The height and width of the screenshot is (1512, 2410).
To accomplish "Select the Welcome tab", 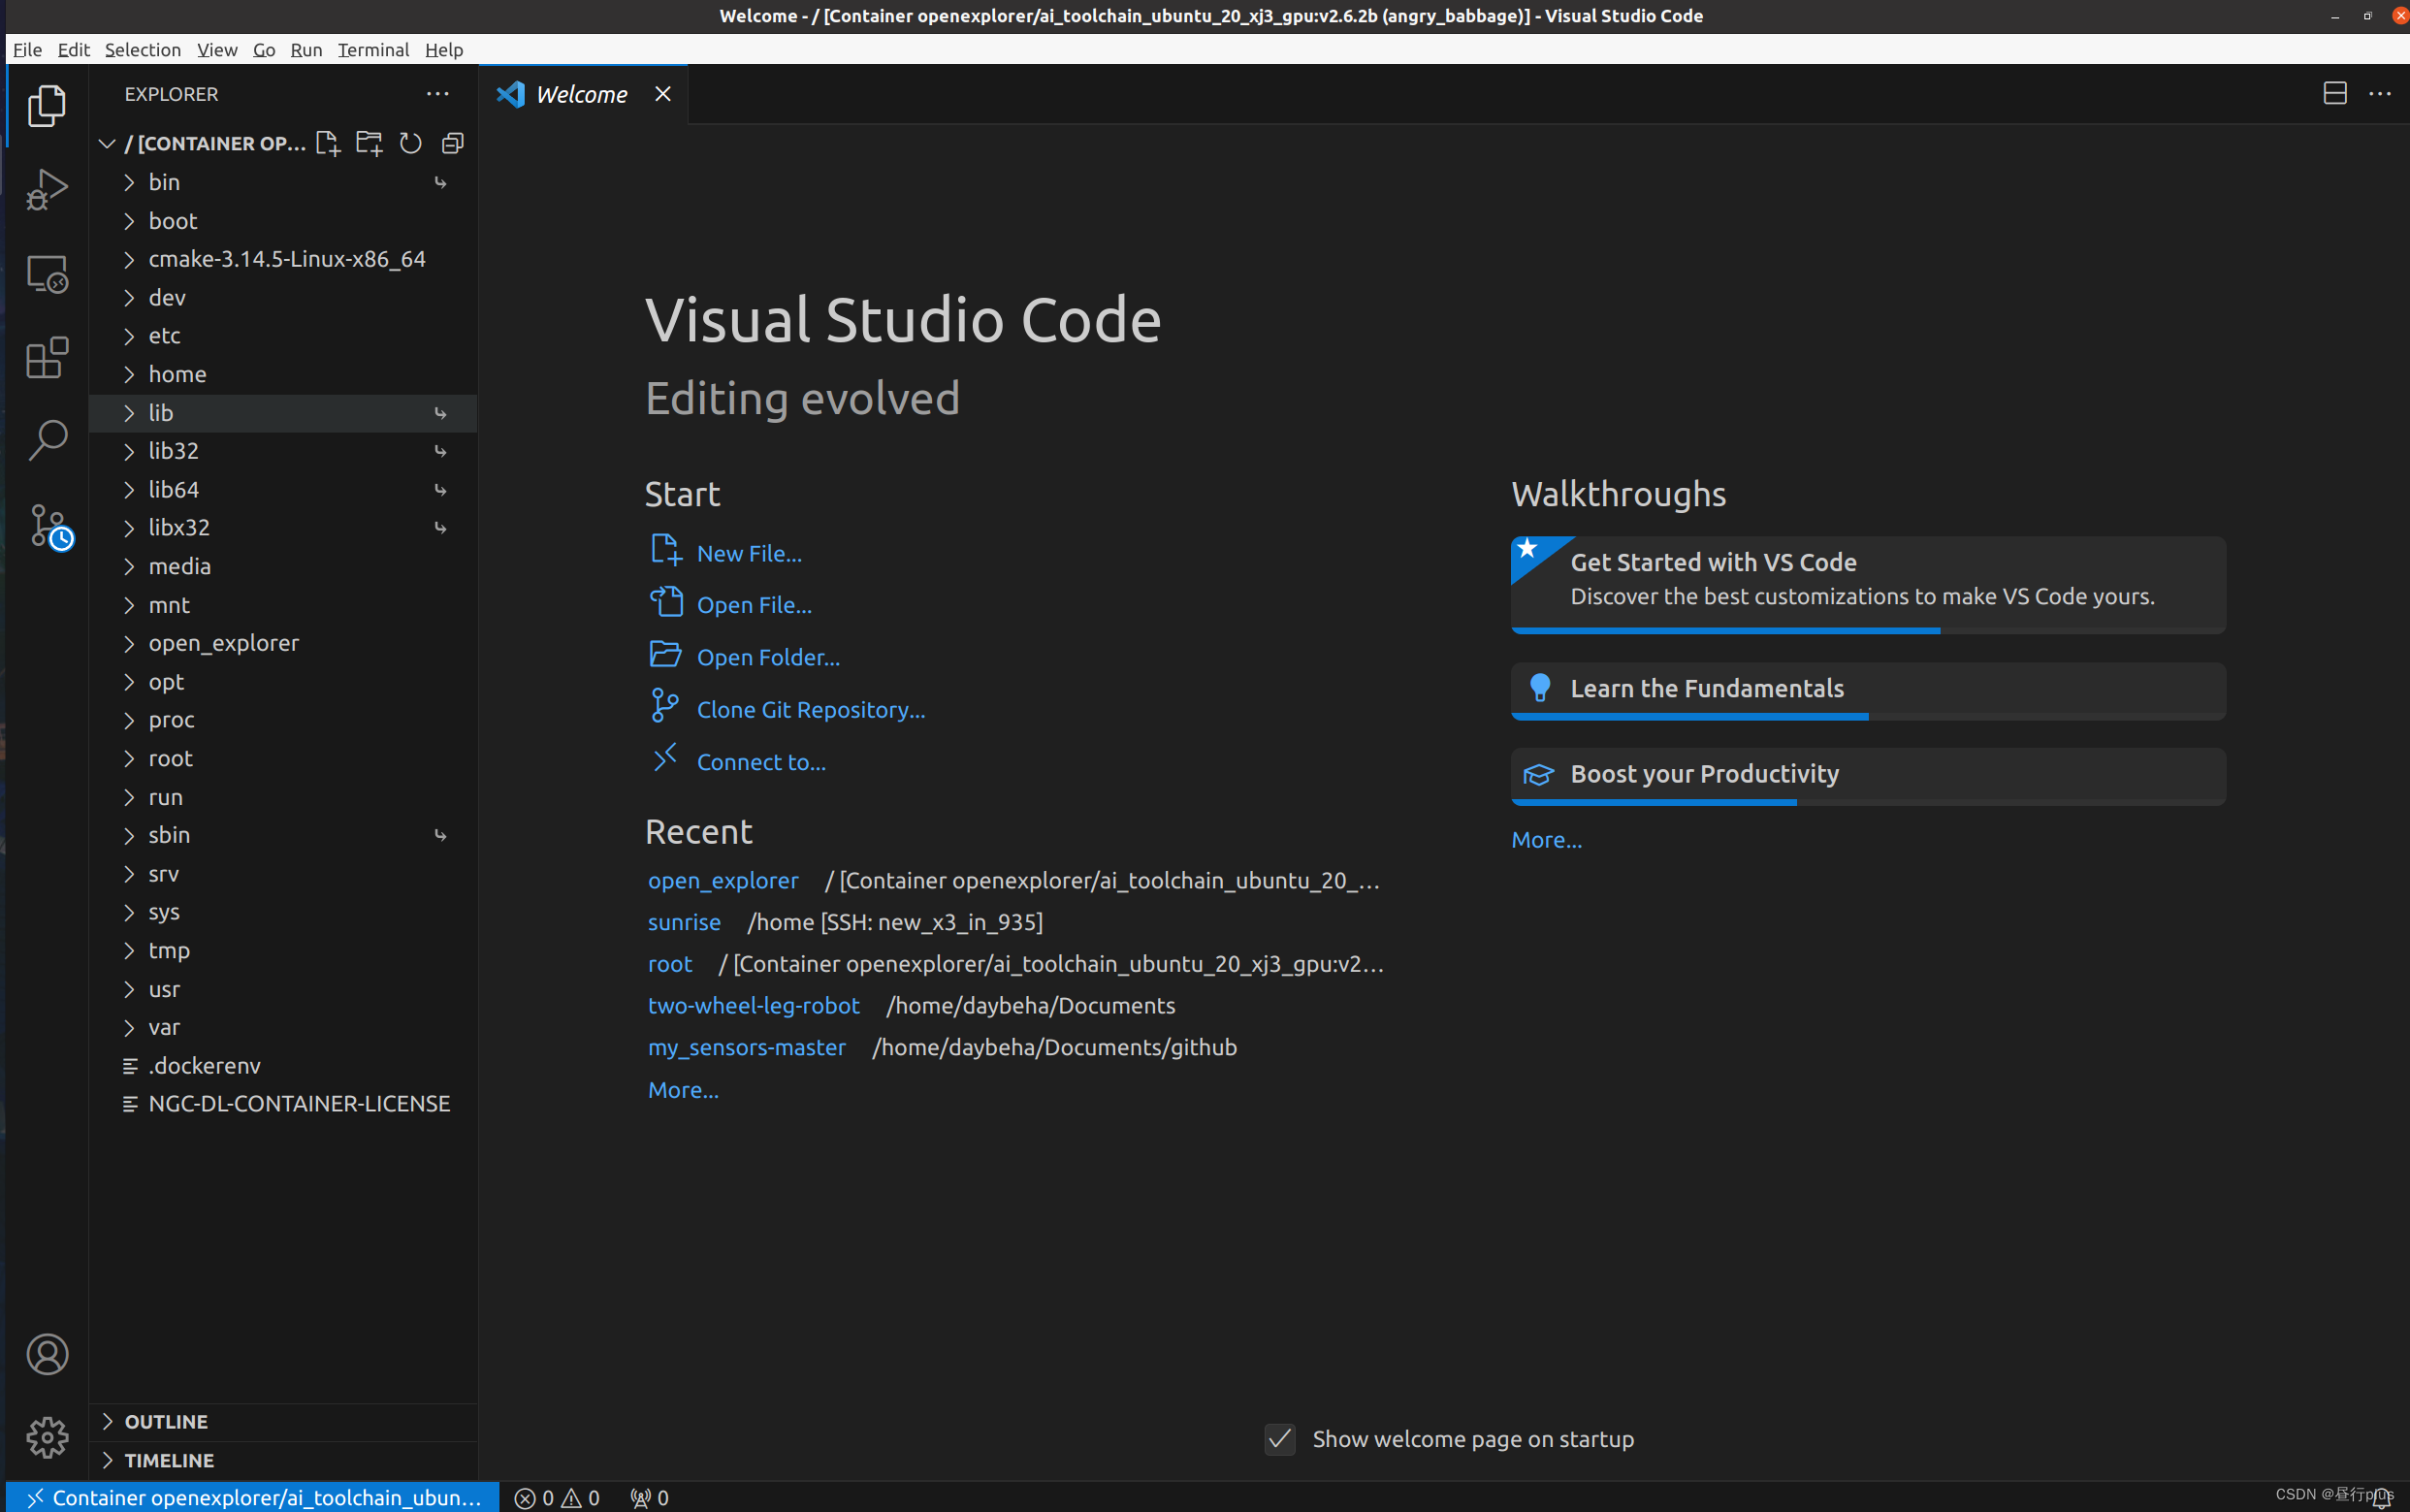I will click(x=582, y=94).
